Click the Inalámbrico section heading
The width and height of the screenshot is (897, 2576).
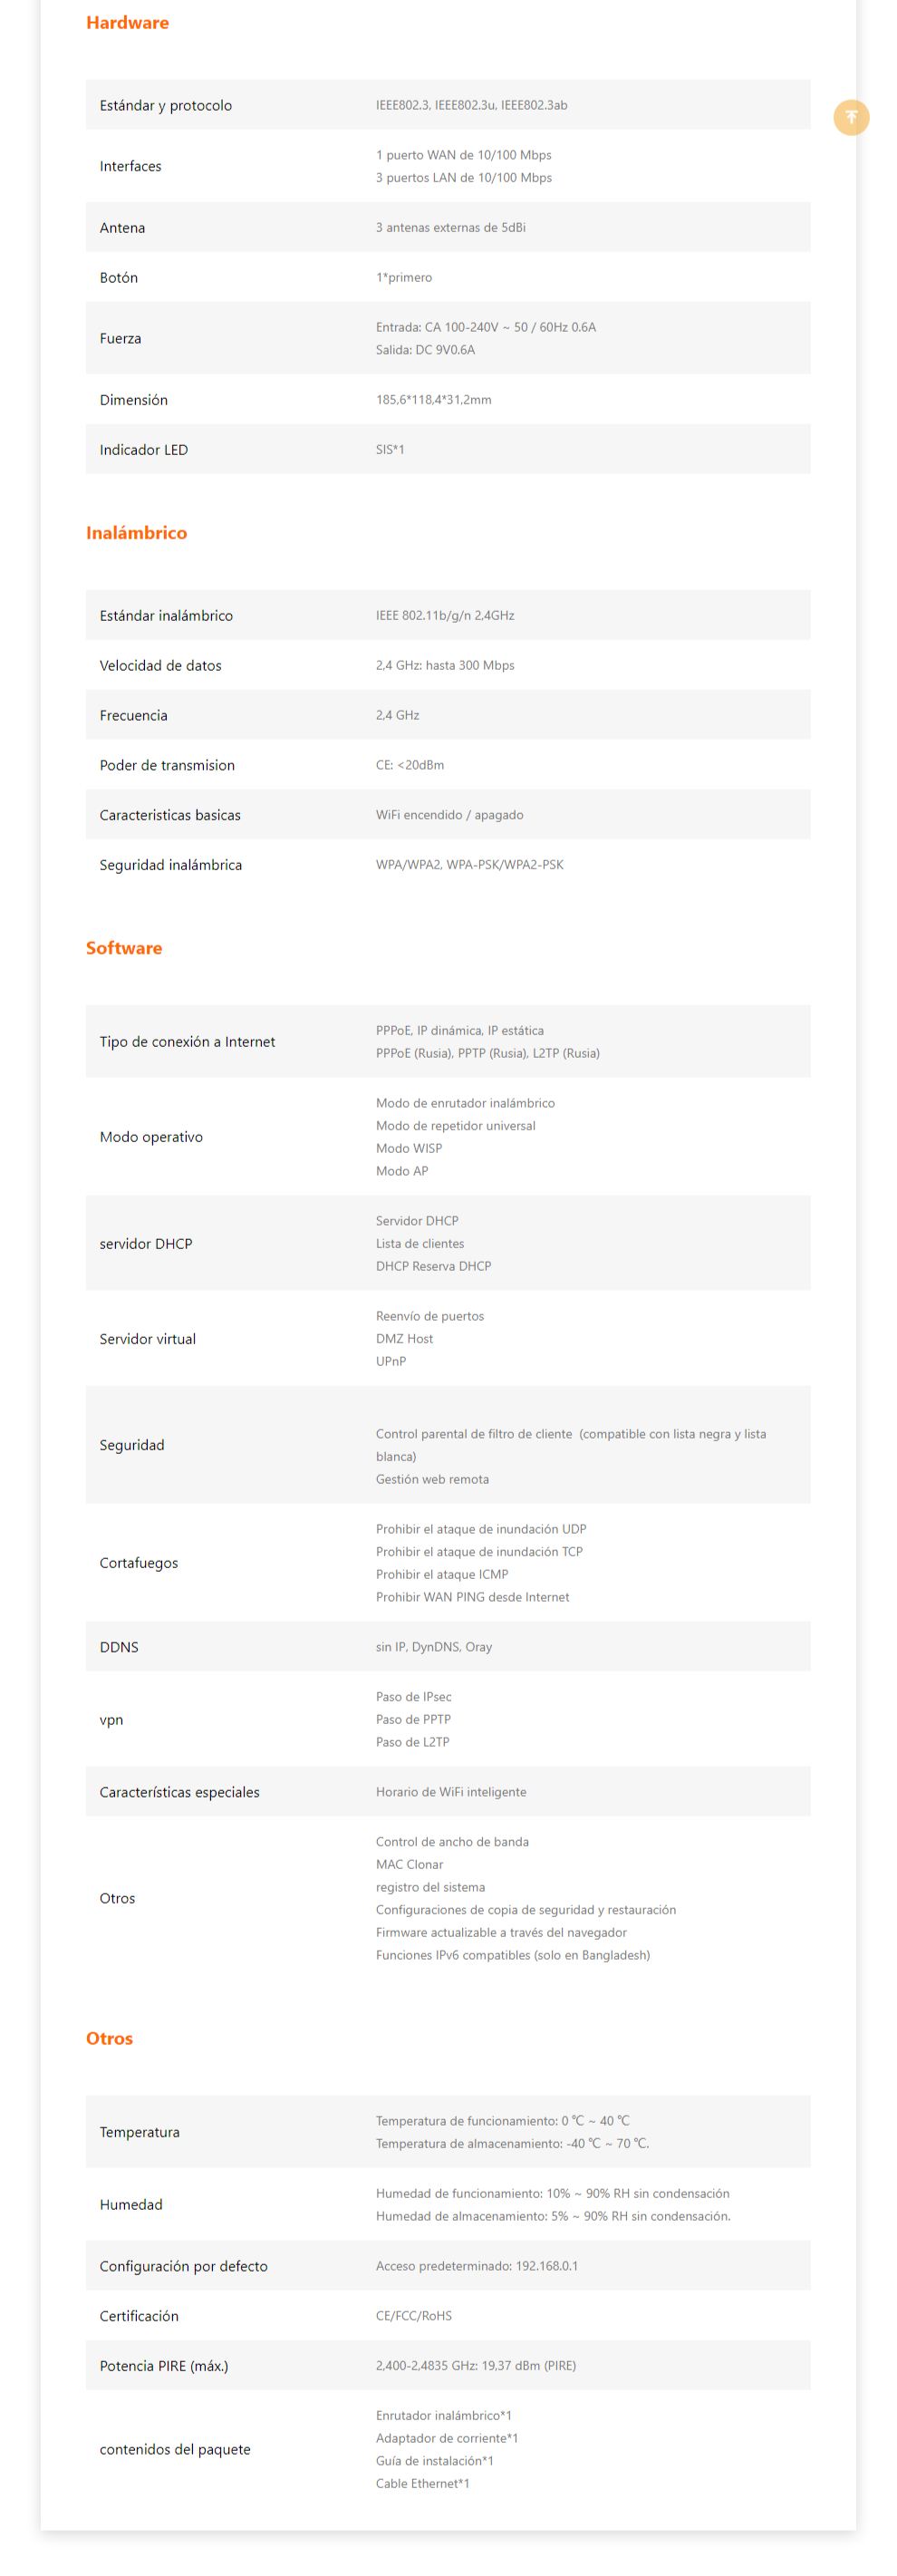click(x=136, y=533)
